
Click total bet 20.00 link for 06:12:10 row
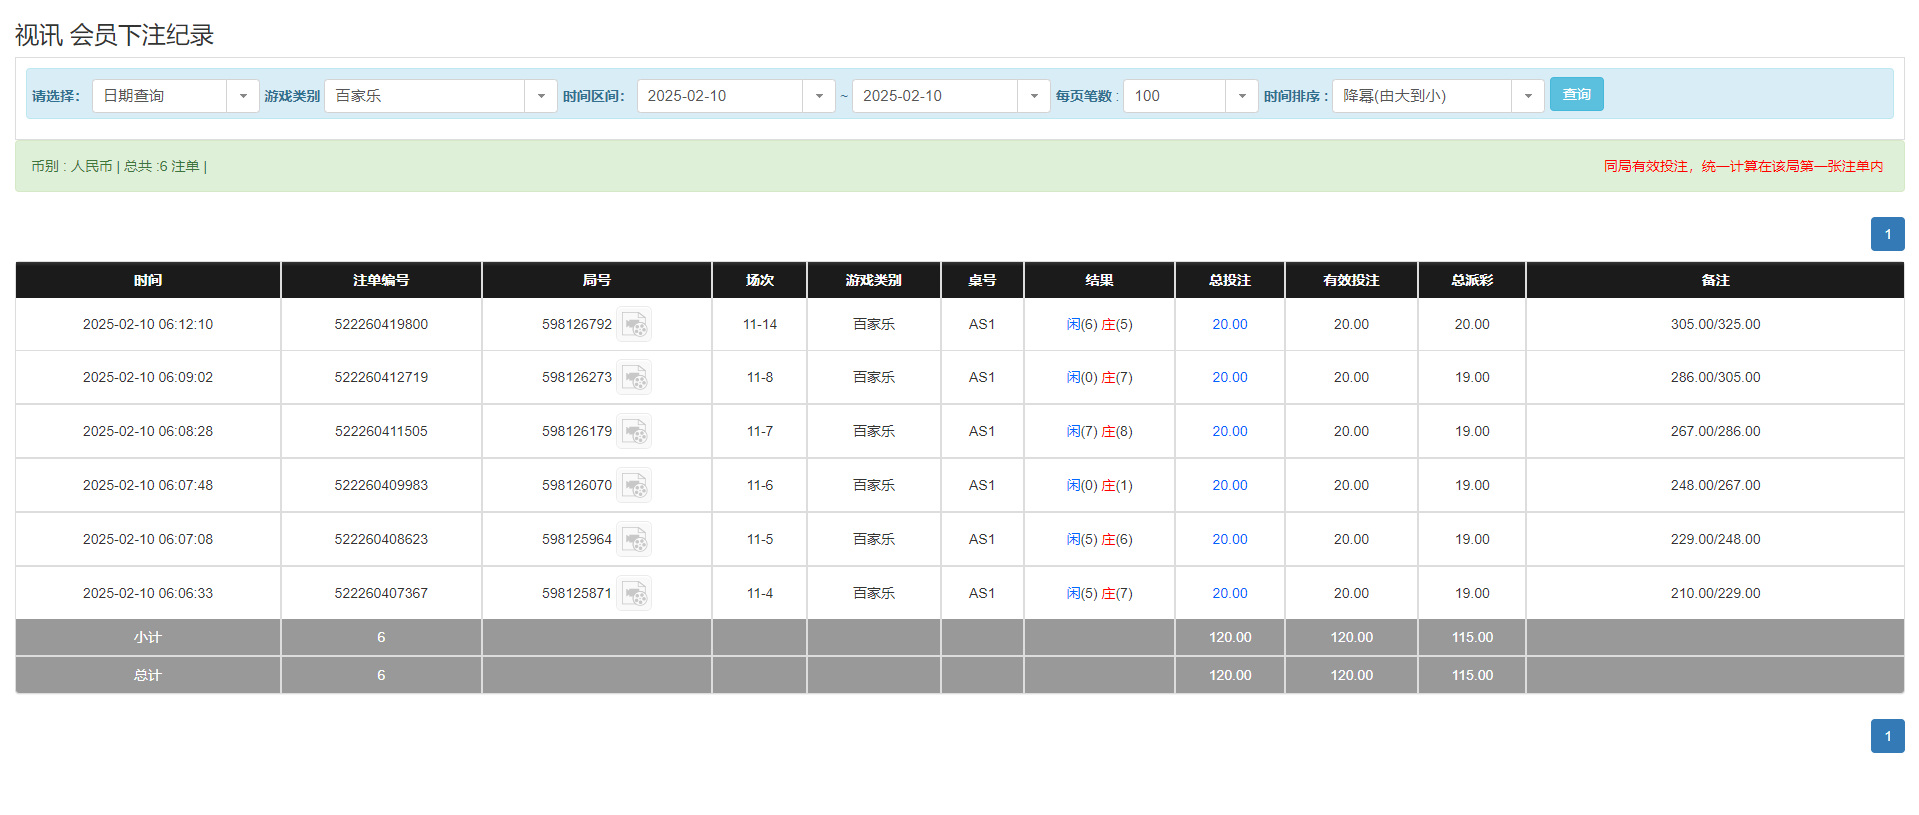(1229, 325)
